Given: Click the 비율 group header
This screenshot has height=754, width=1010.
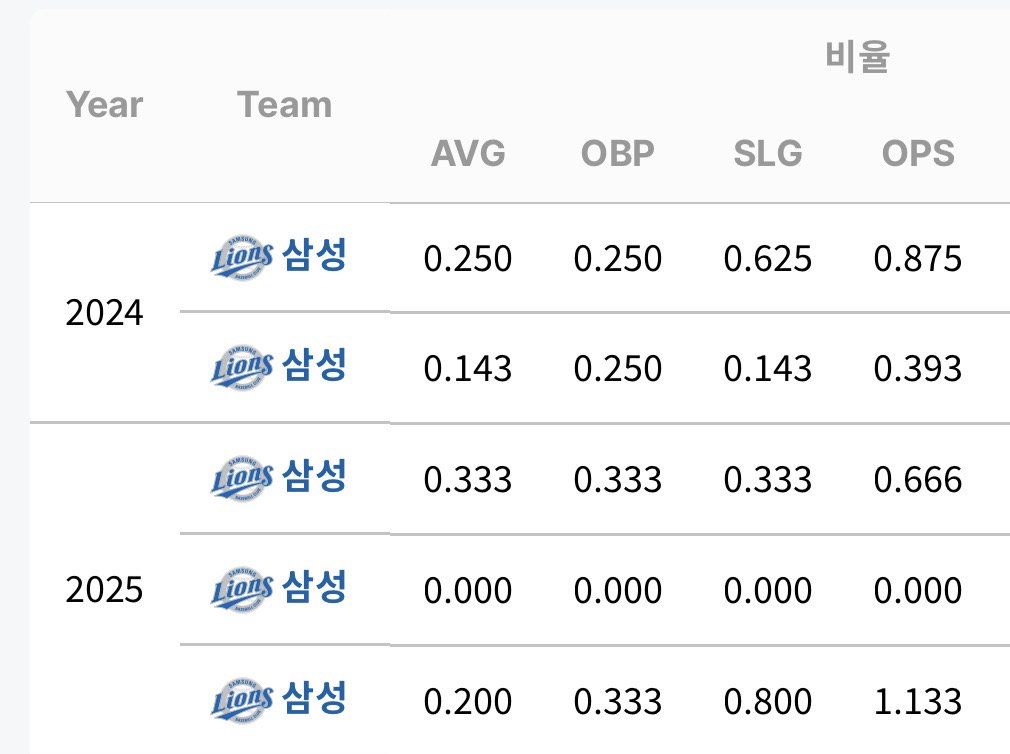Looking at the screenshot, I should [x=857, y=57].
